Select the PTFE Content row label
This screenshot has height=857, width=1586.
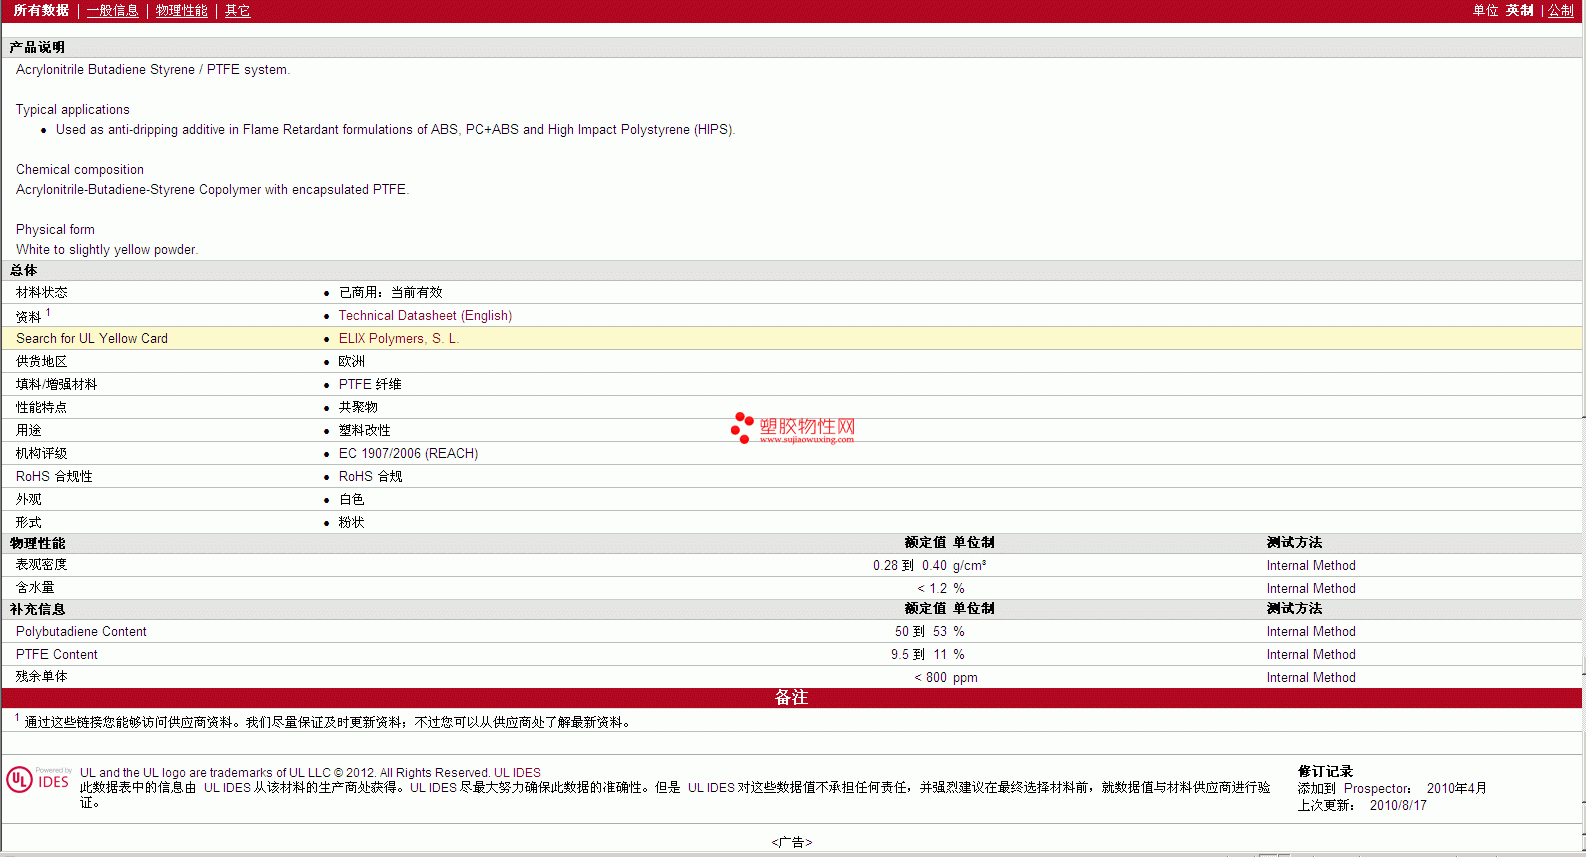(x=57, y=654)
